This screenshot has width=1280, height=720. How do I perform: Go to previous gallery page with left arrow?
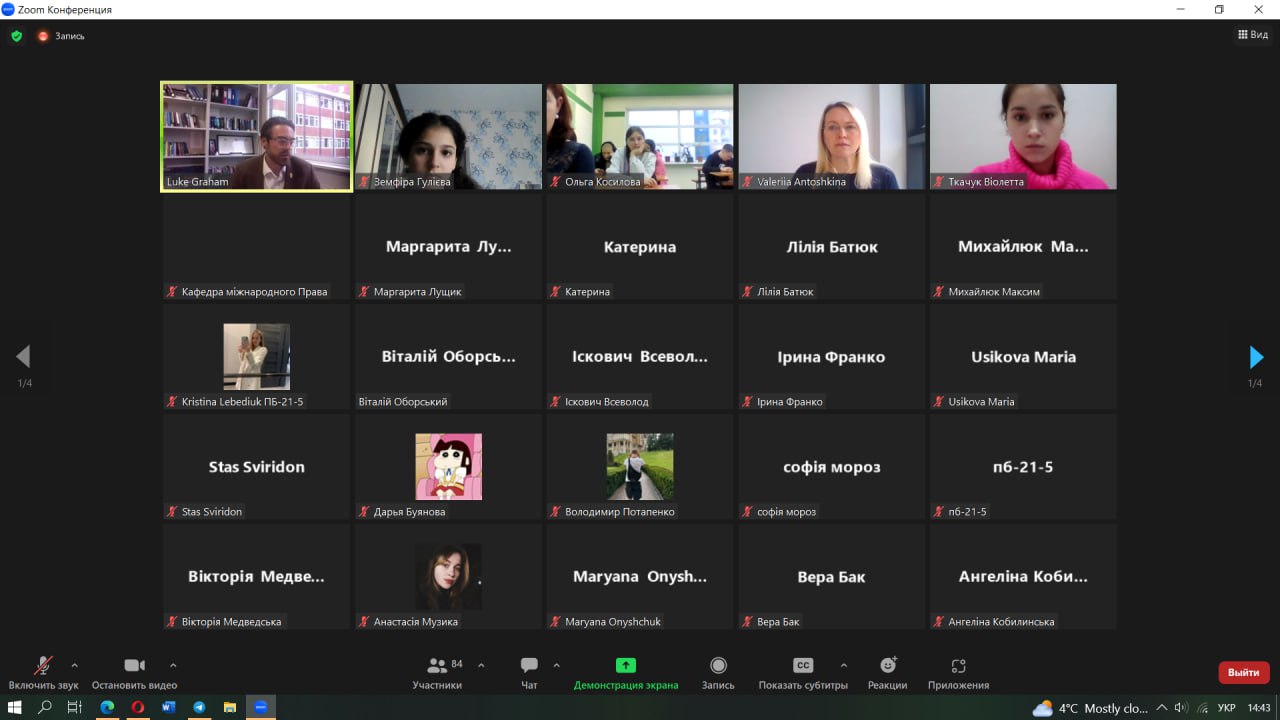[x=23, y=357]
